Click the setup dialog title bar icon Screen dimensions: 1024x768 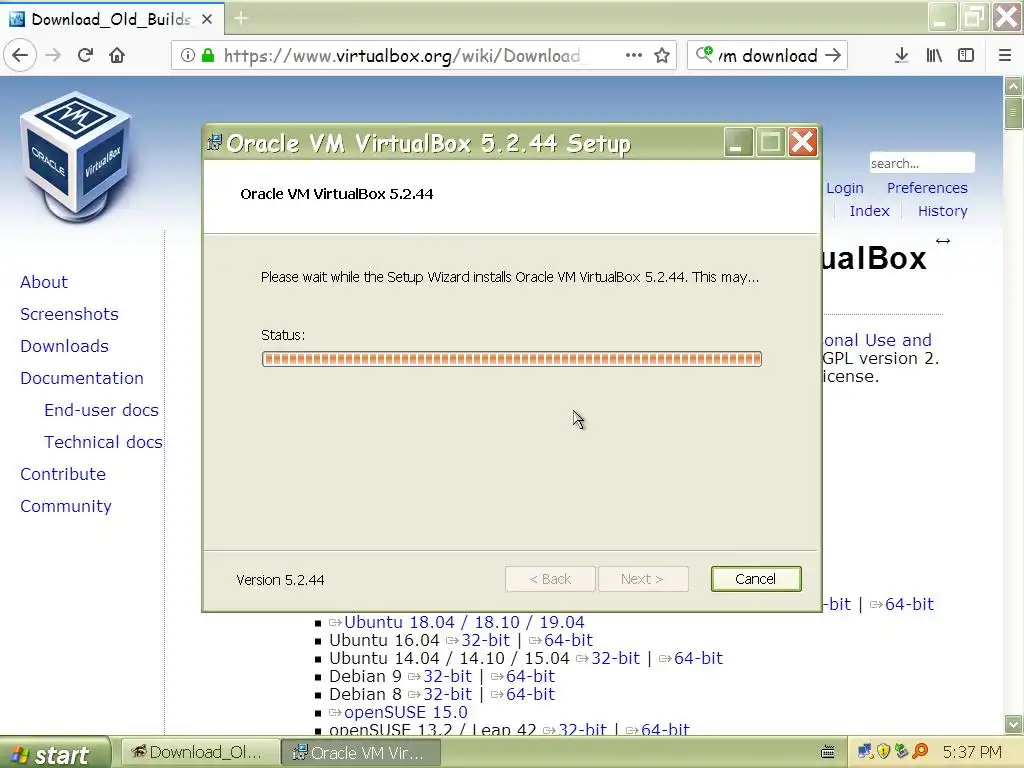click(x=214, y=142)
